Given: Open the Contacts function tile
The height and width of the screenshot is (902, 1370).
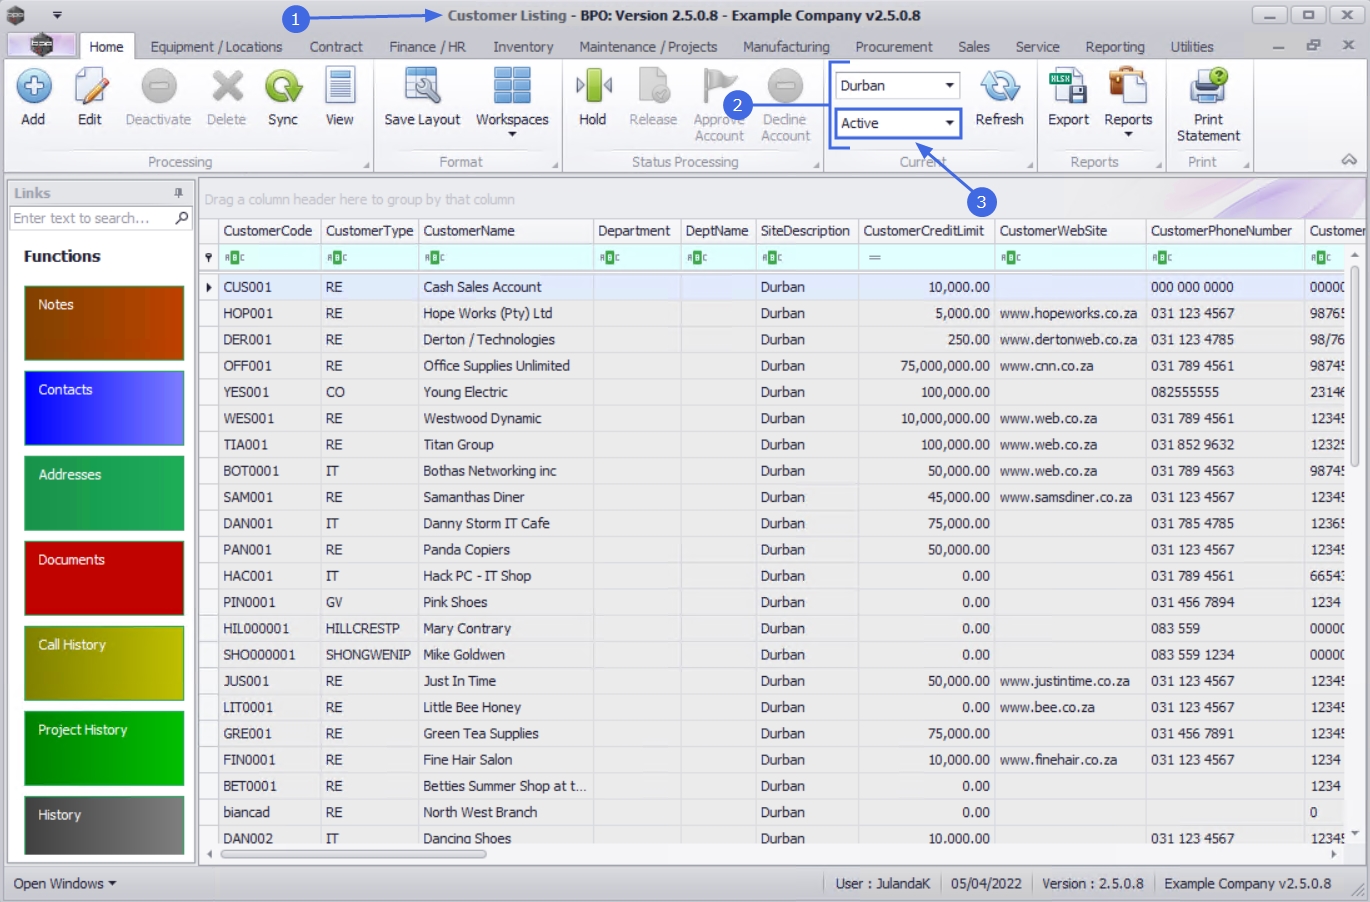Looking at the screenshot, I should [x=104, y=408].
